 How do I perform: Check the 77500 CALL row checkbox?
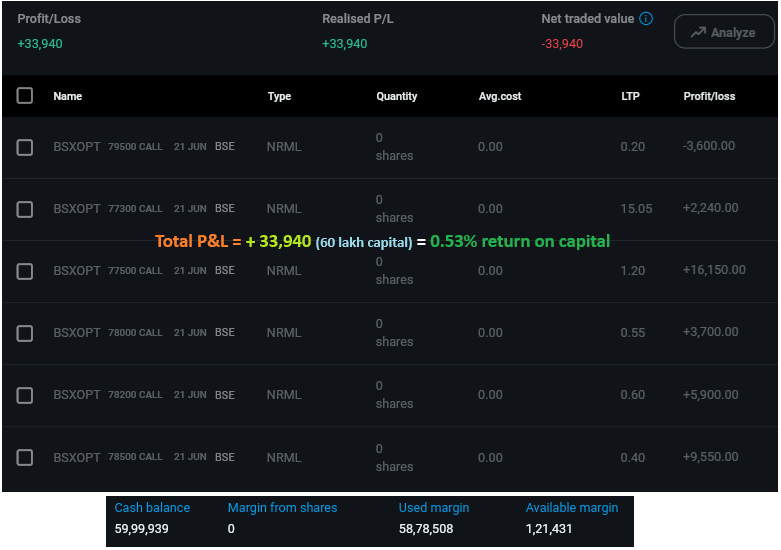click(x=24, y=271)
